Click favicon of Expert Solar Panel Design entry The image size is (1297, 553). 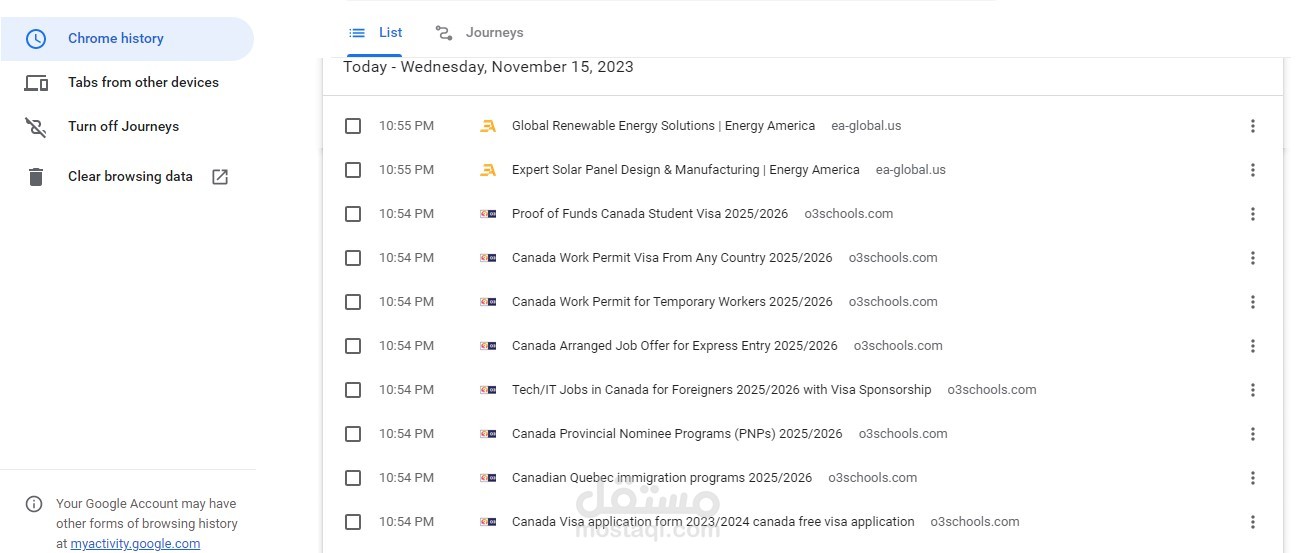[x=488, y=170]
